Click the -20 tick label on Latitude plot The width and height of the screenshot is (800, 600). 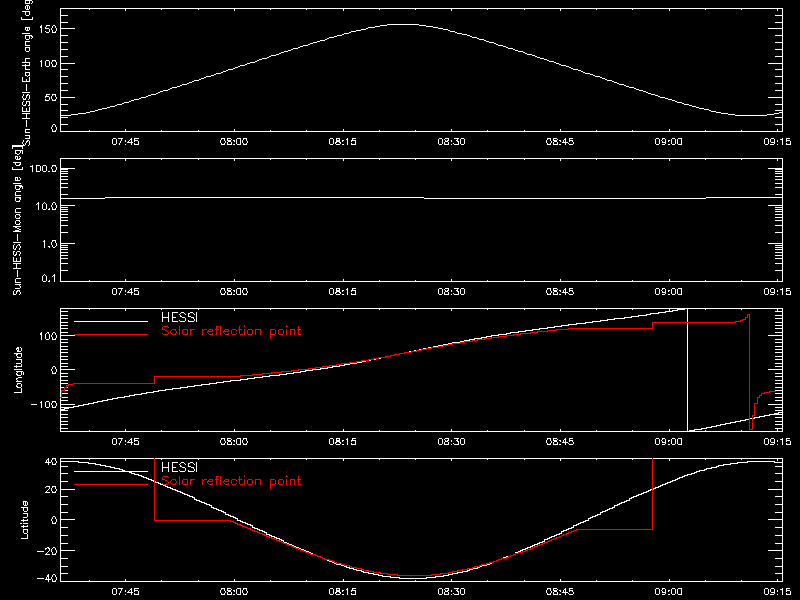click(x=47, y=551)
